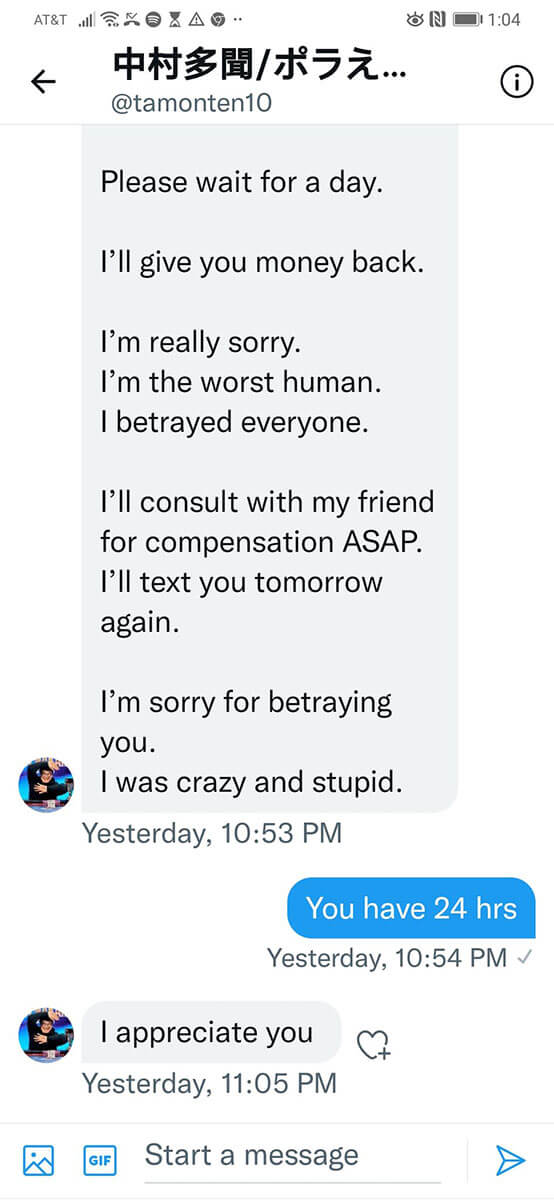Open conversation info icon
This screenshot has width=554, height=1200.
(516, 83)
